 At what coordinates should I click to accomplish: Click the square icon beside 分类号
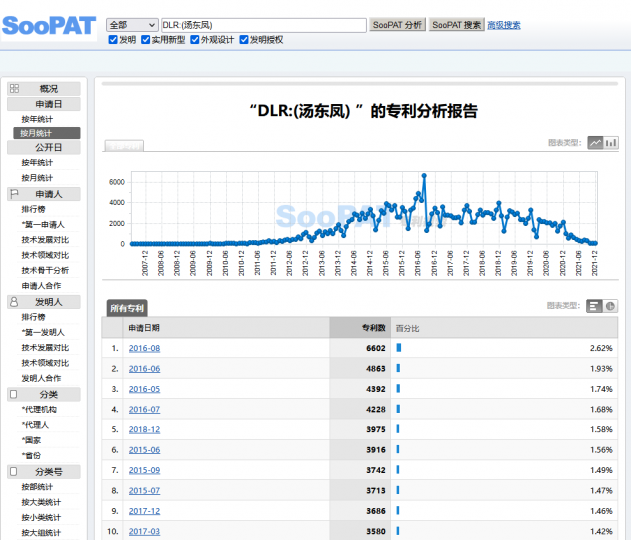(13, 472)
